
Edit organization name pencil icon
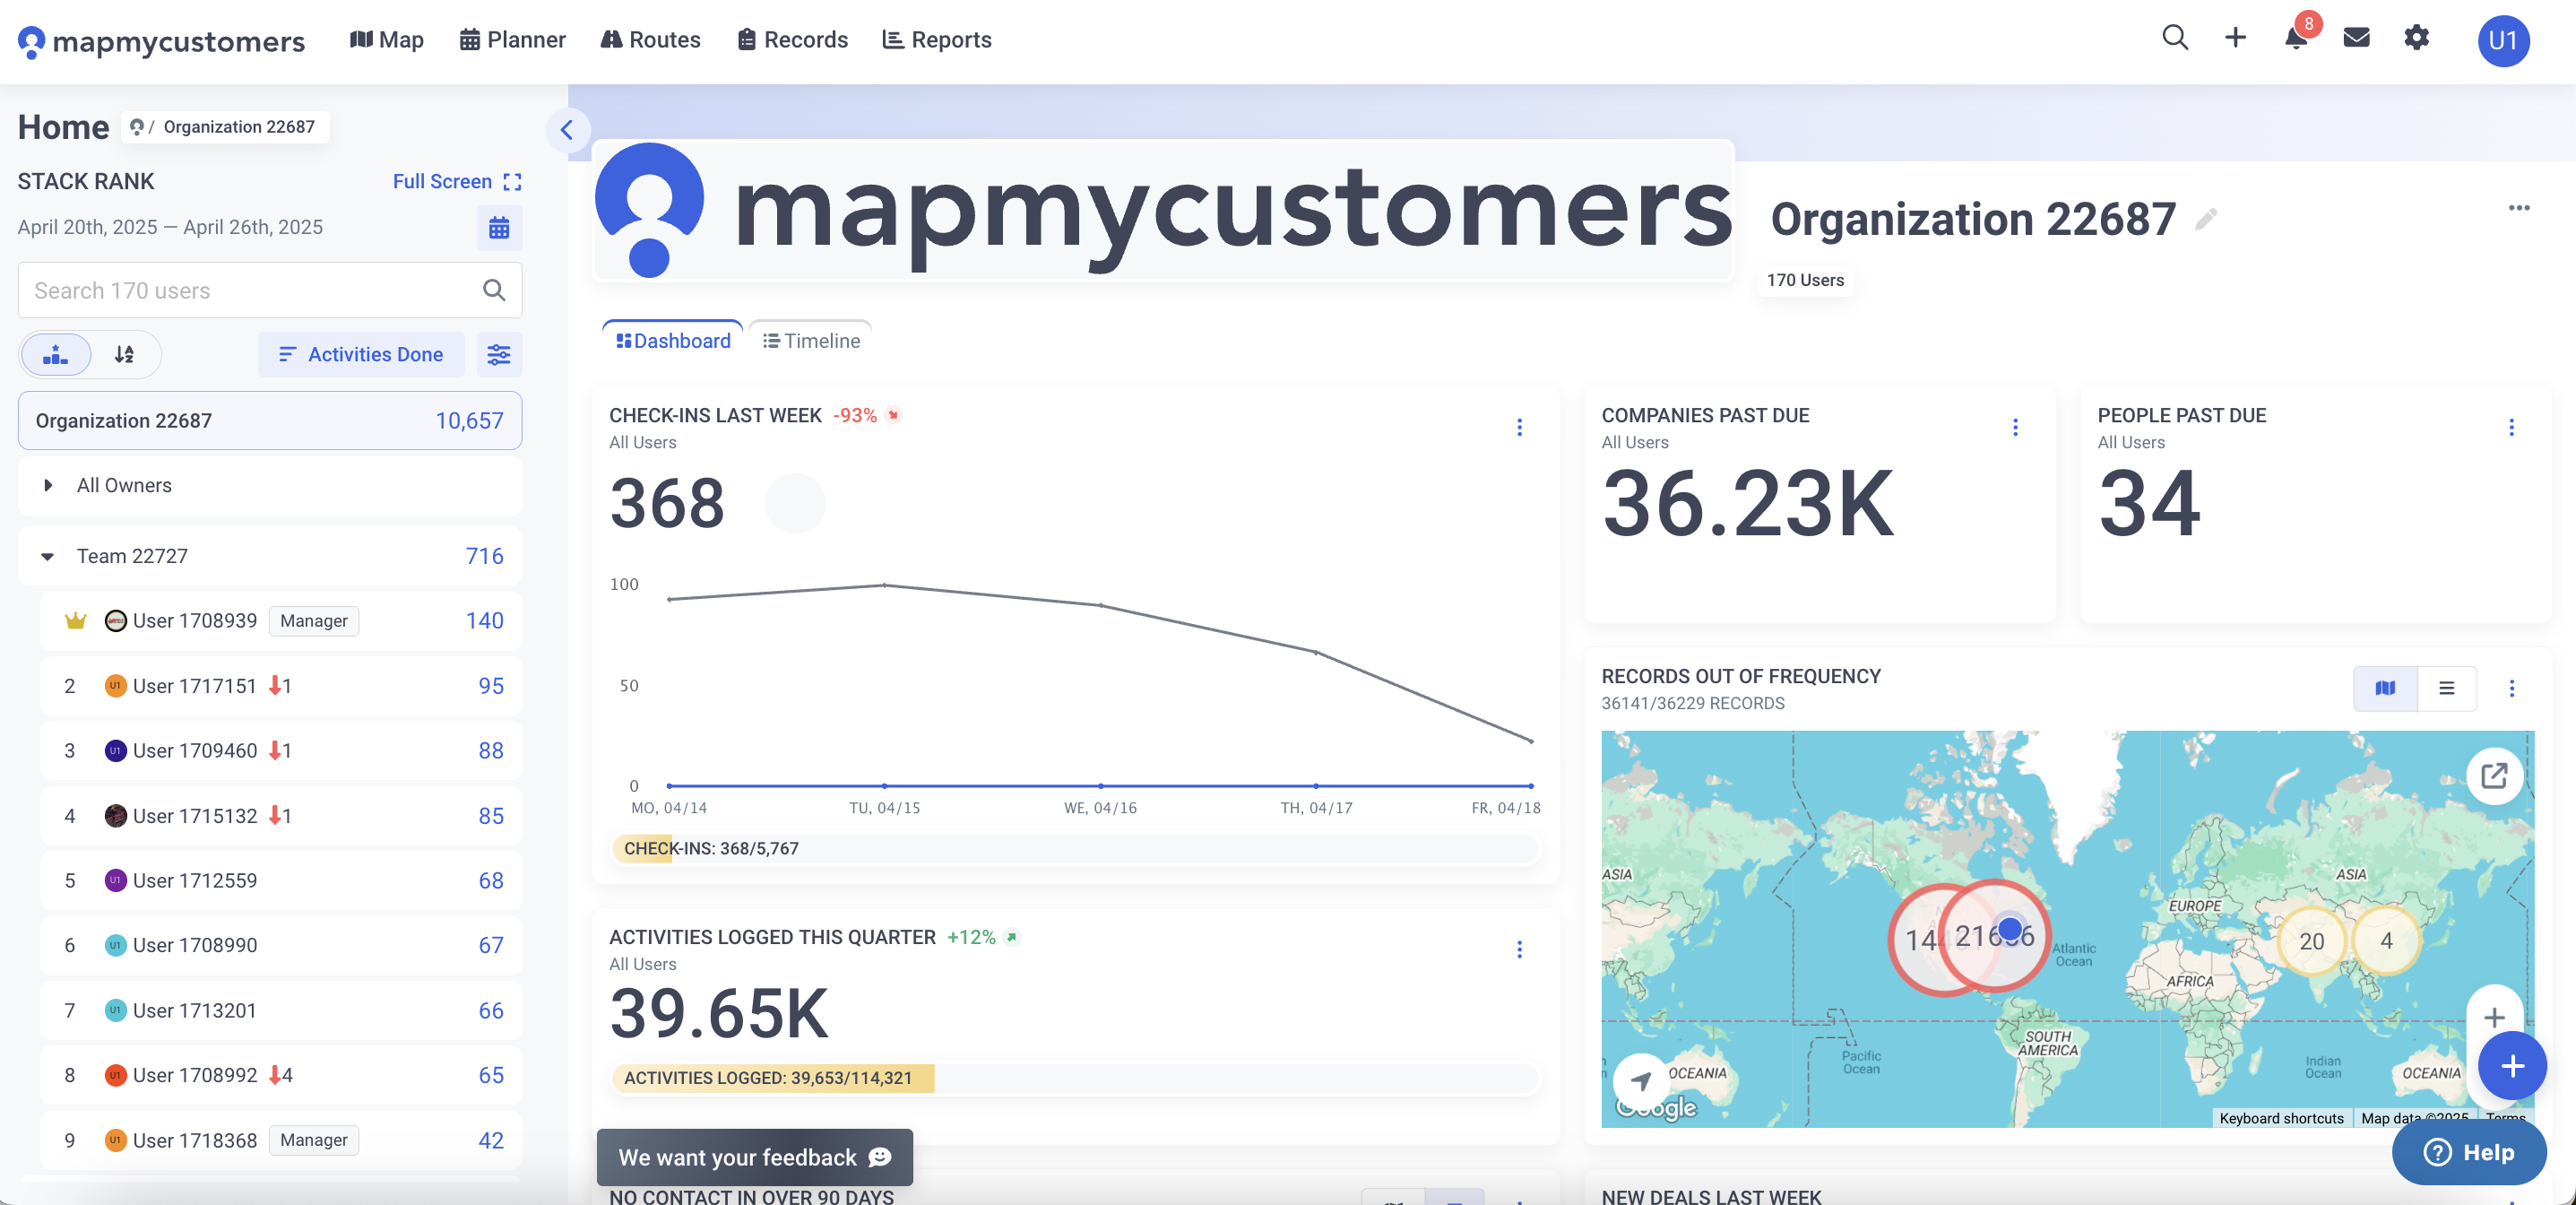(2205, 218)
